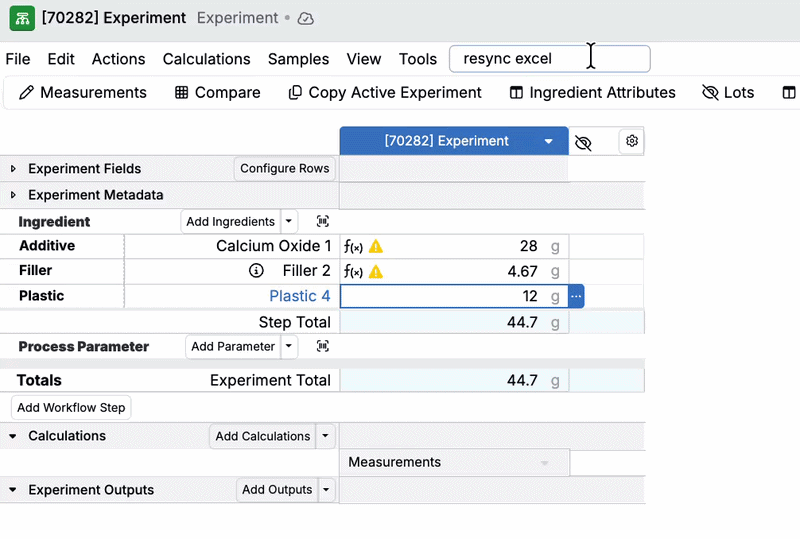Open the experiment column settings gear
This screenshot has height=539, width=800.
click(632, 142)
